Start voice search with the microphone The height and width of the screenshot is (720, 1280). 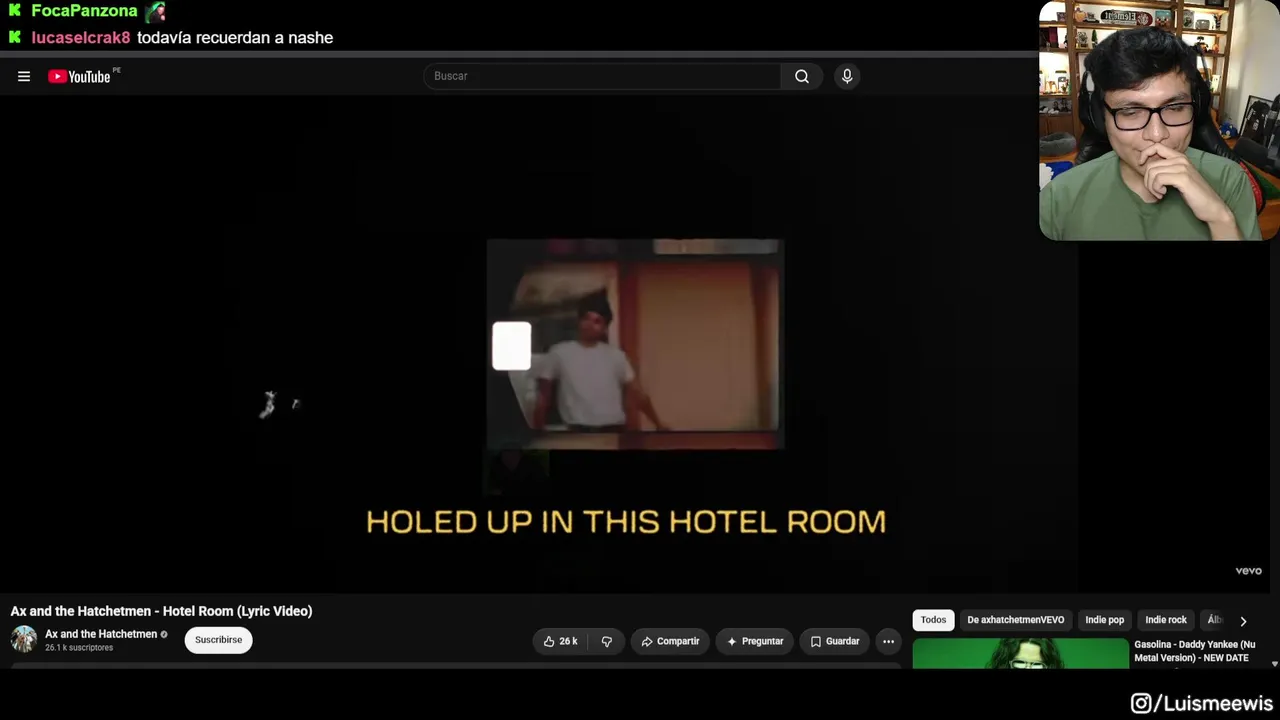(847, 76)
